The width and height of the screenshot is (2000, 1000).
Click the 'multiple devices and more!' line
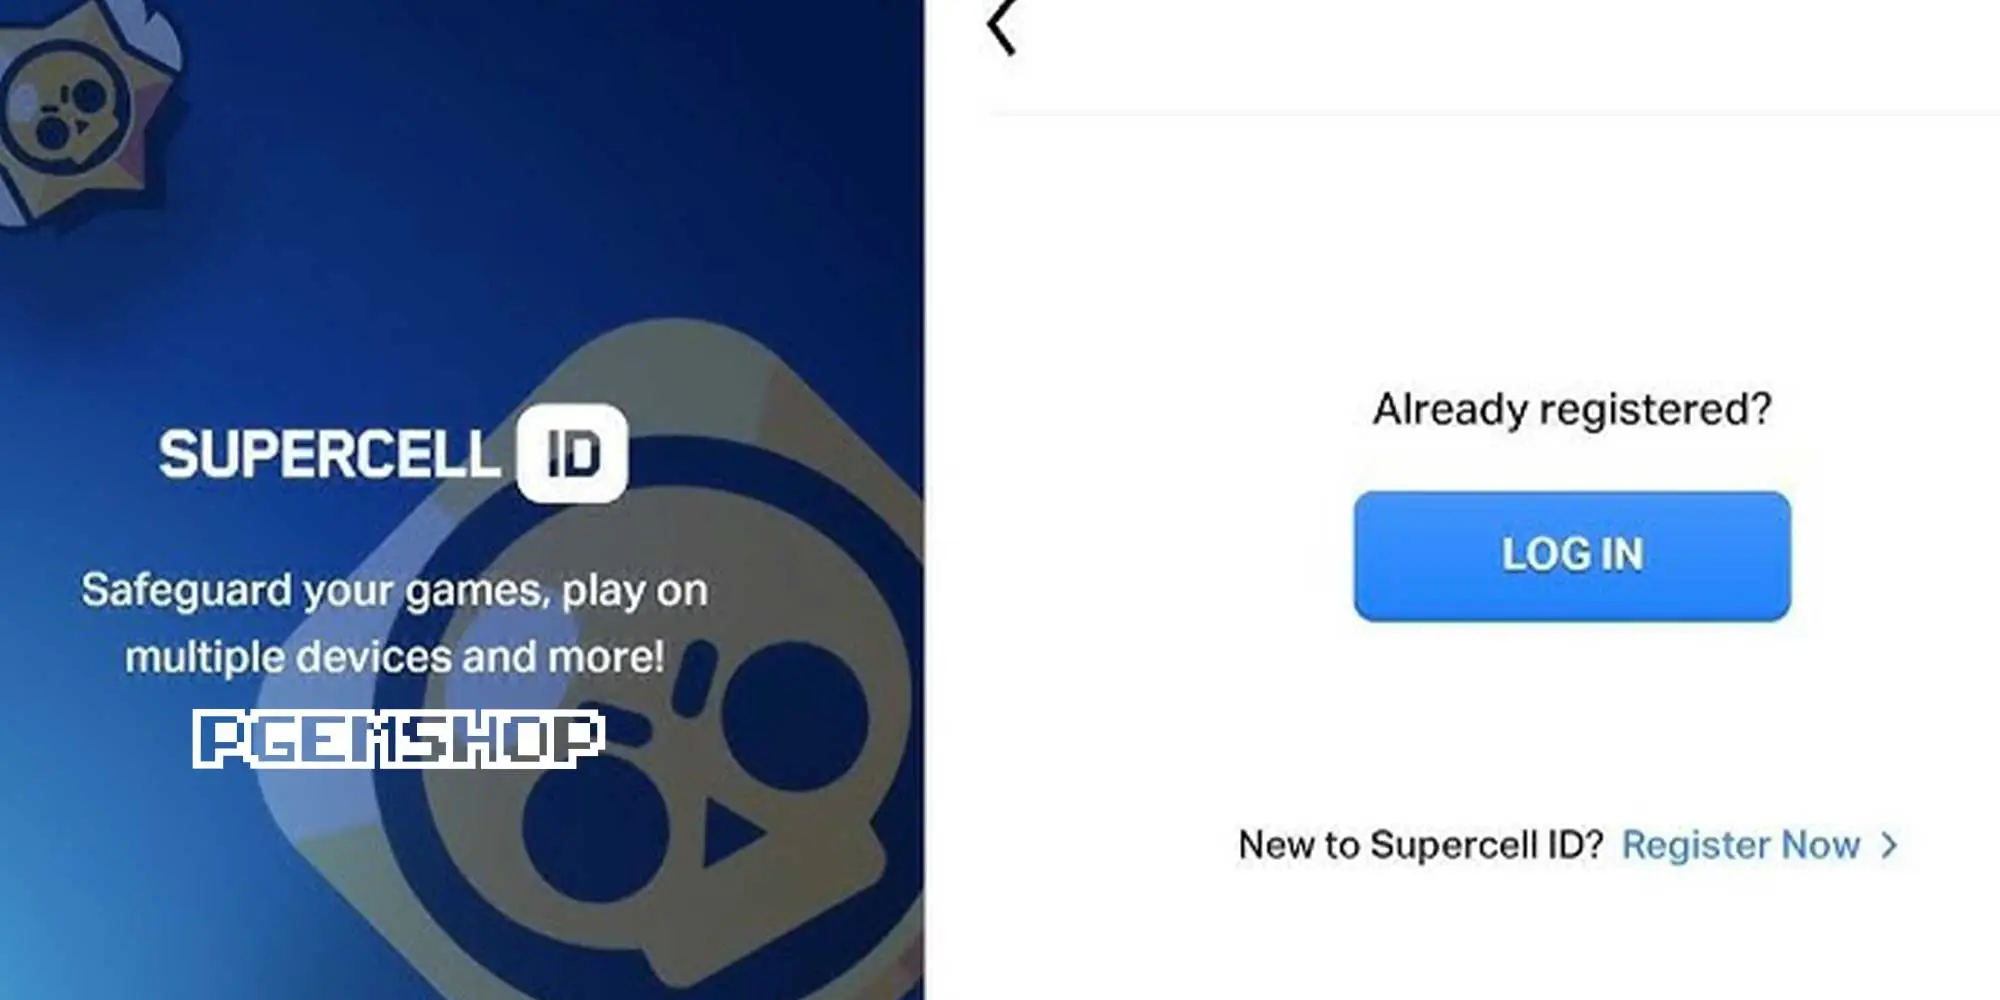click(395, 658)
